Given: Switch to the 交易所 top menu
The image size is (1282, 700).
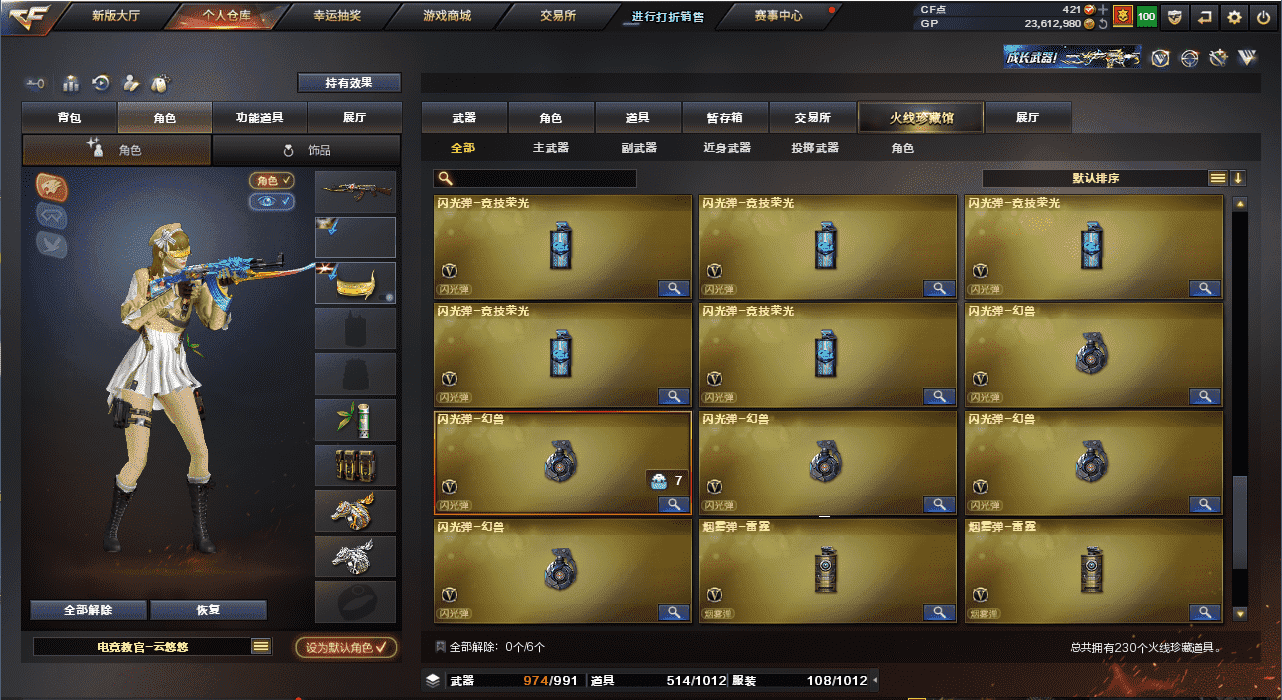Looking at the screenshot, I should pyautogui.click(x=558, y=16).
